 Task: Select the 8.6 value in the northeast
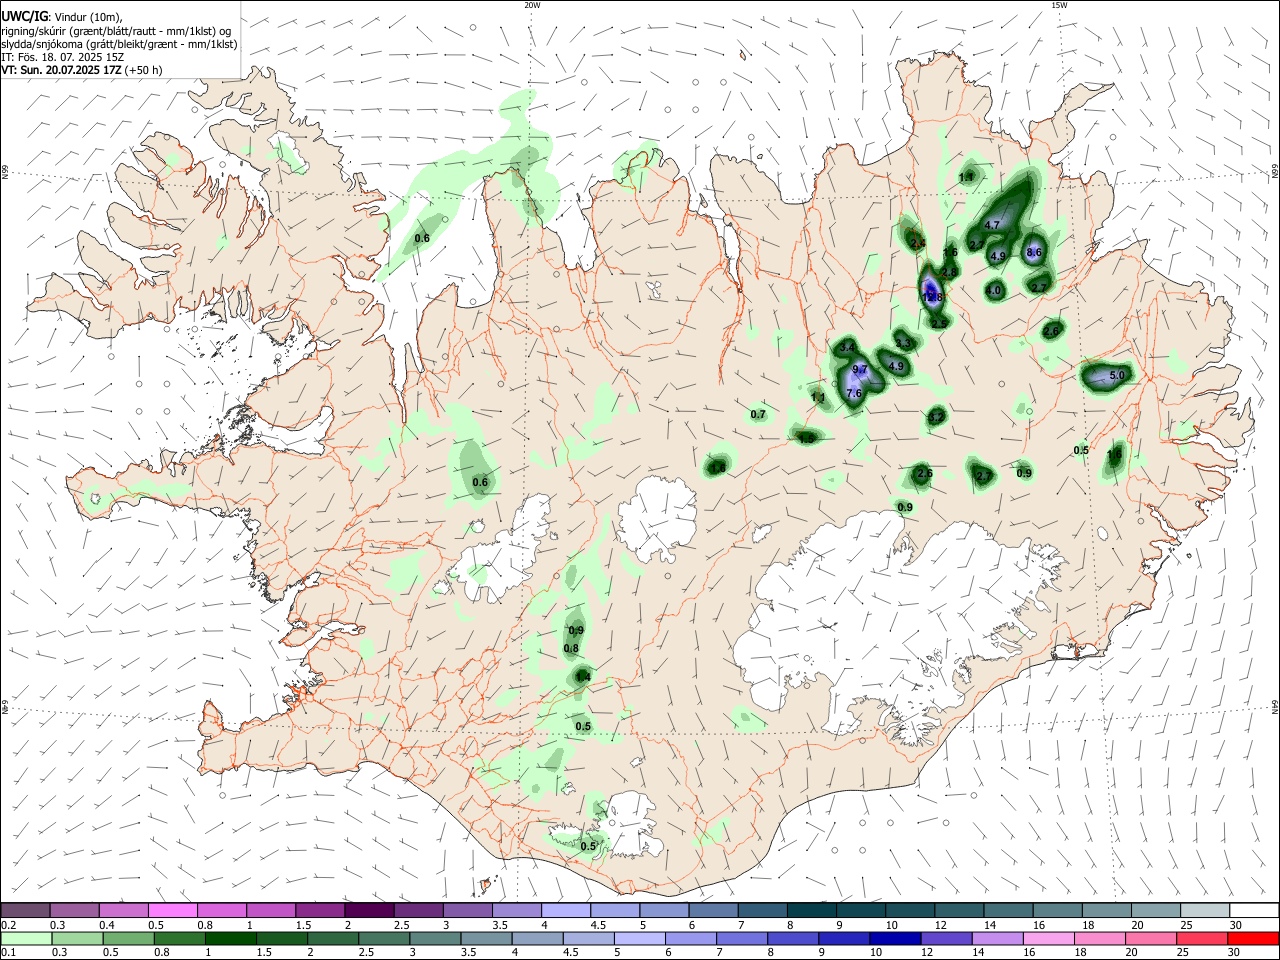click(1034, 253)
